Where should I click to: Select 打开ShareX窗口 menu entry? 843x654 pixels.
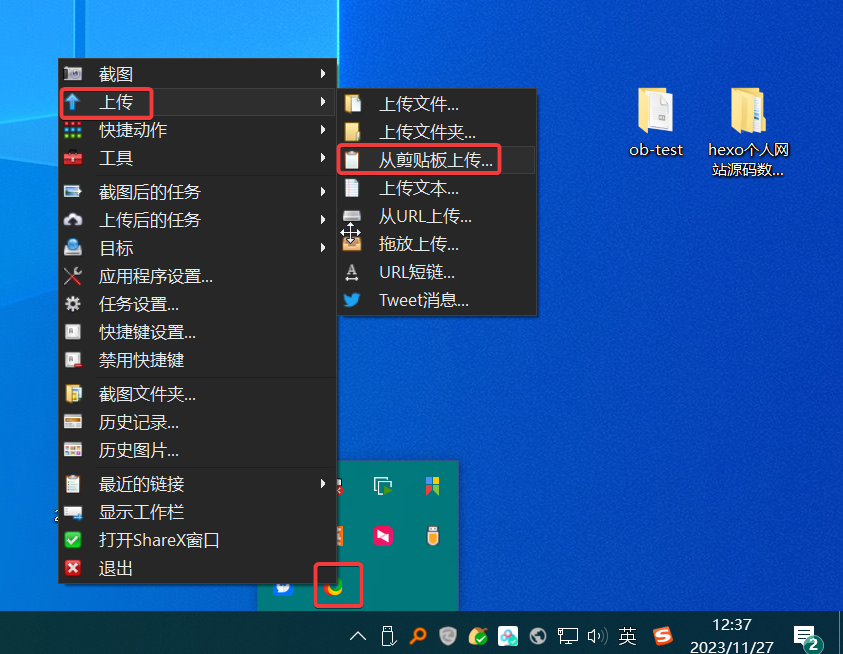[x=197, y=540]
